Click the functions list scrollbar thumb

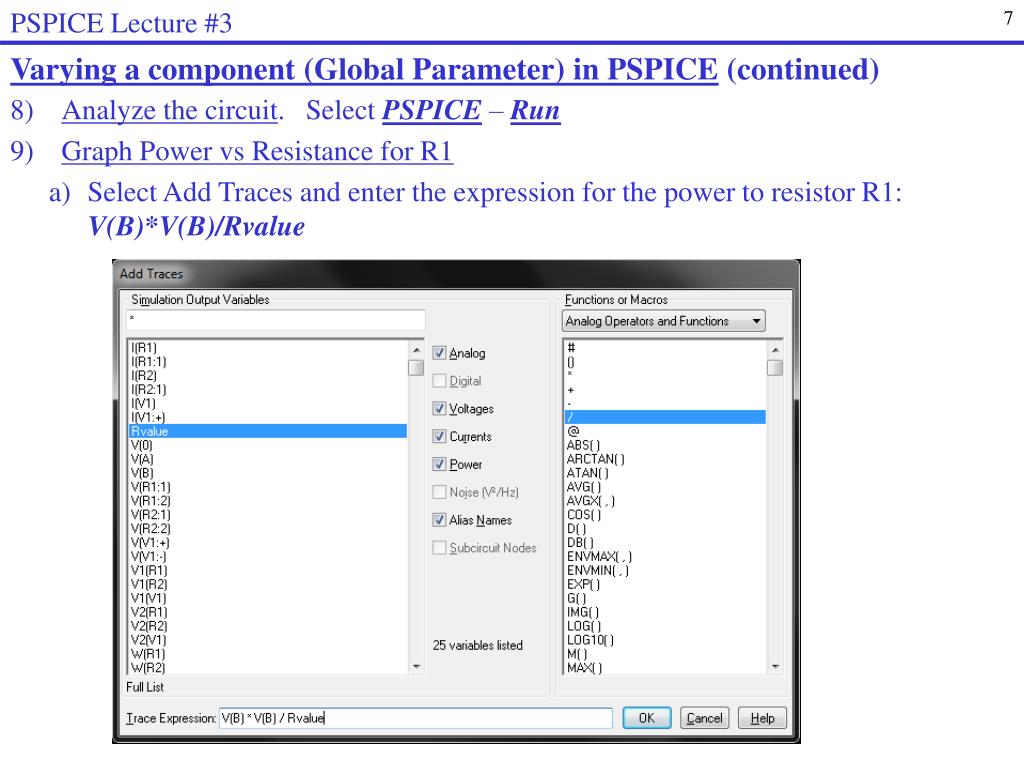point(775,368)
